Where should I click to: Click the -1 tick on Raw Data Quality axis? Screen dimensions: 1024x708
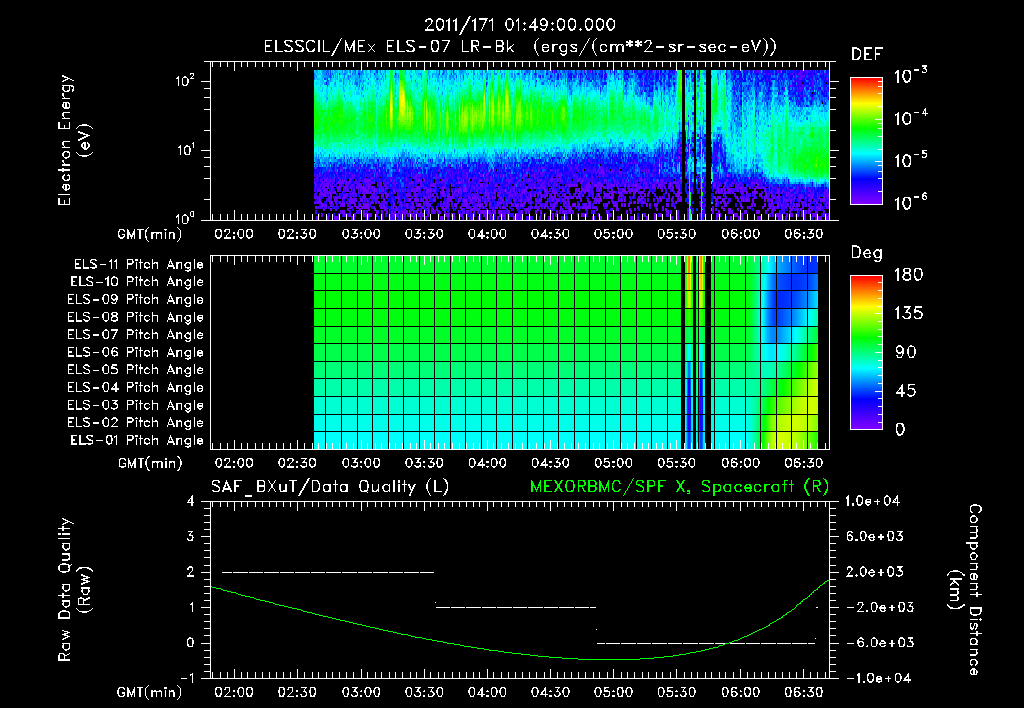[187, 678]
